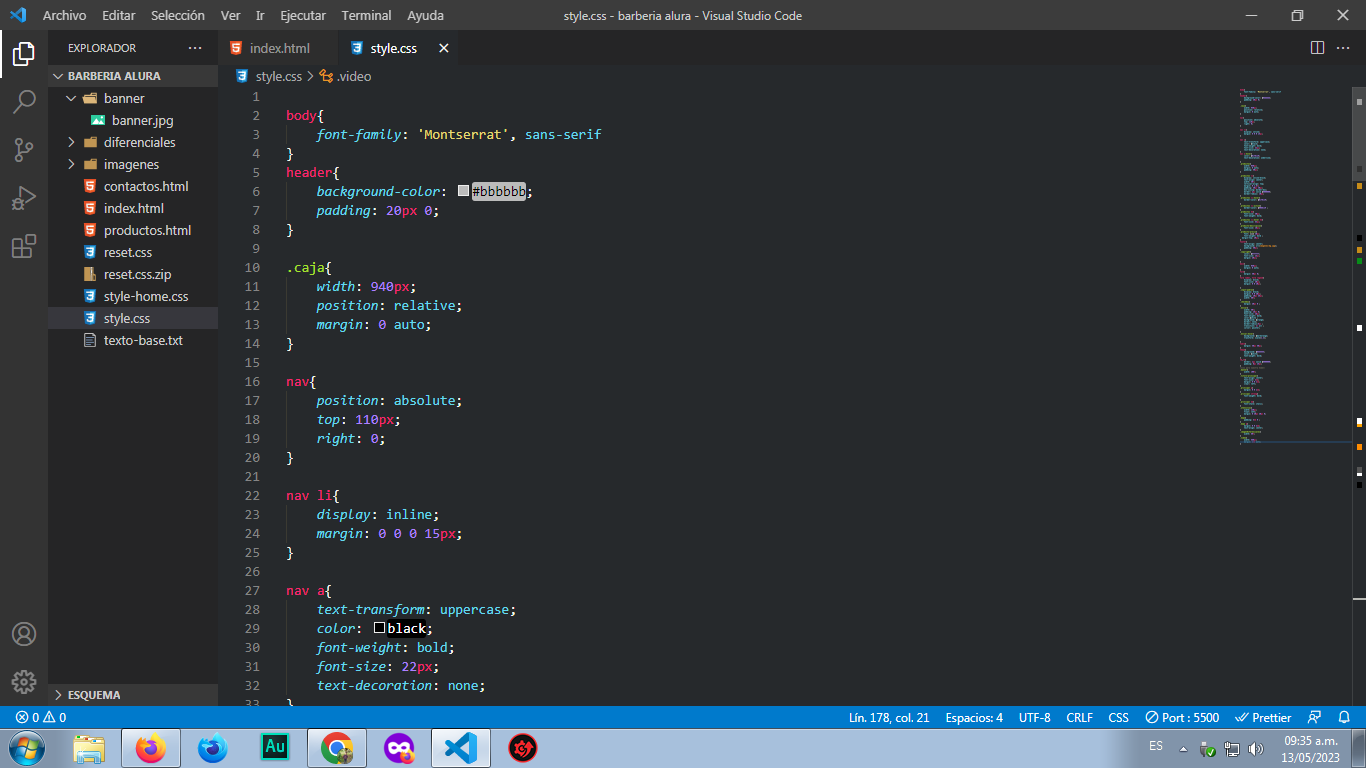This screenshot has width=1366, height=768.
Task: Open the Run and Debug view
Action: (24, 198)
